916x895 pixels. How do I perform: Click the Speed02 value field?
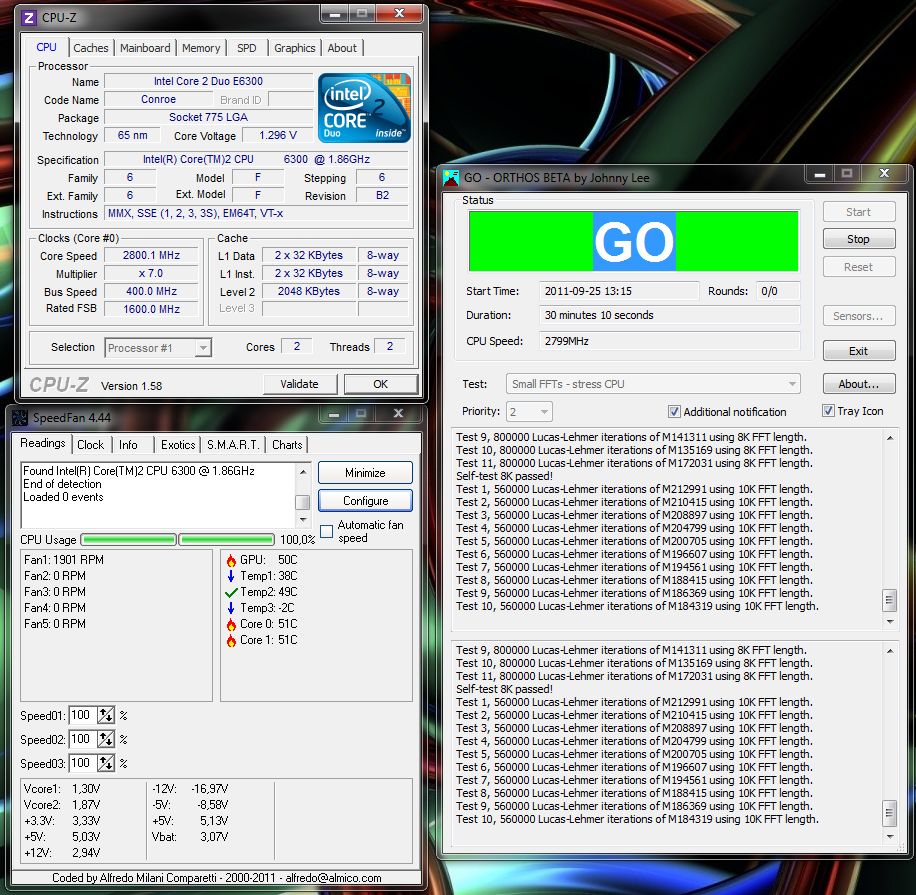(x=82, y=739)
